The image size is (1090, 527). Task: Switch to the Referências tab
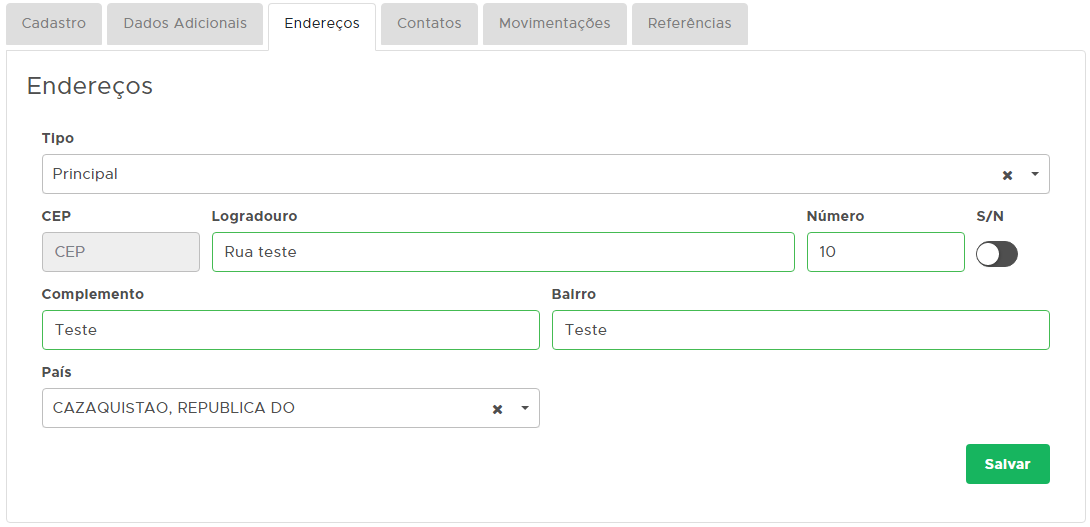[x=689, y=23]
